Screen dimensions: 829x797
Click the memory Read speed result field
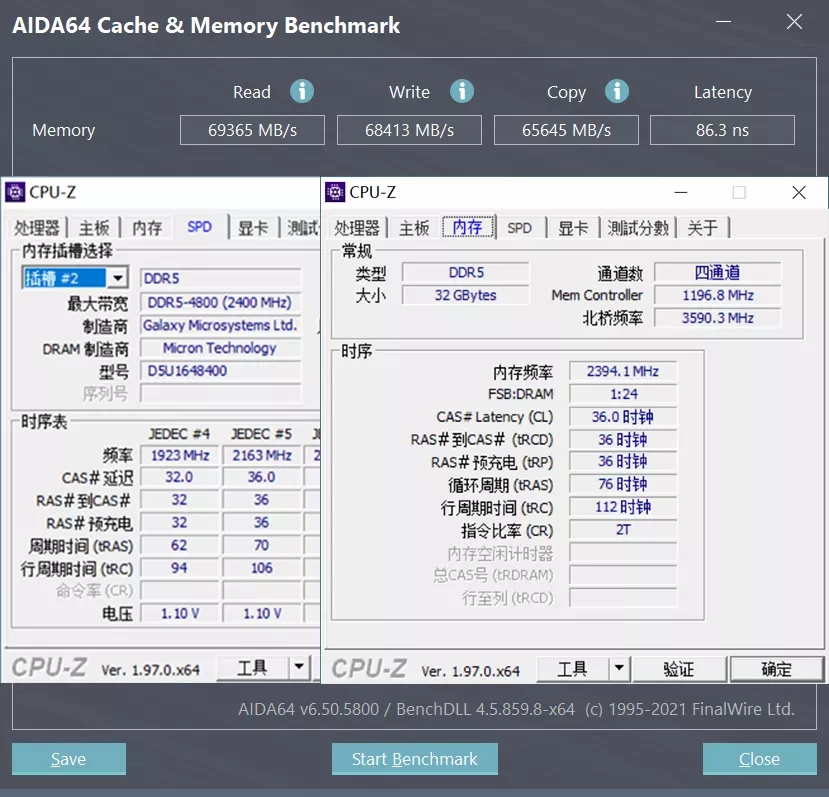tap(252, 130)
